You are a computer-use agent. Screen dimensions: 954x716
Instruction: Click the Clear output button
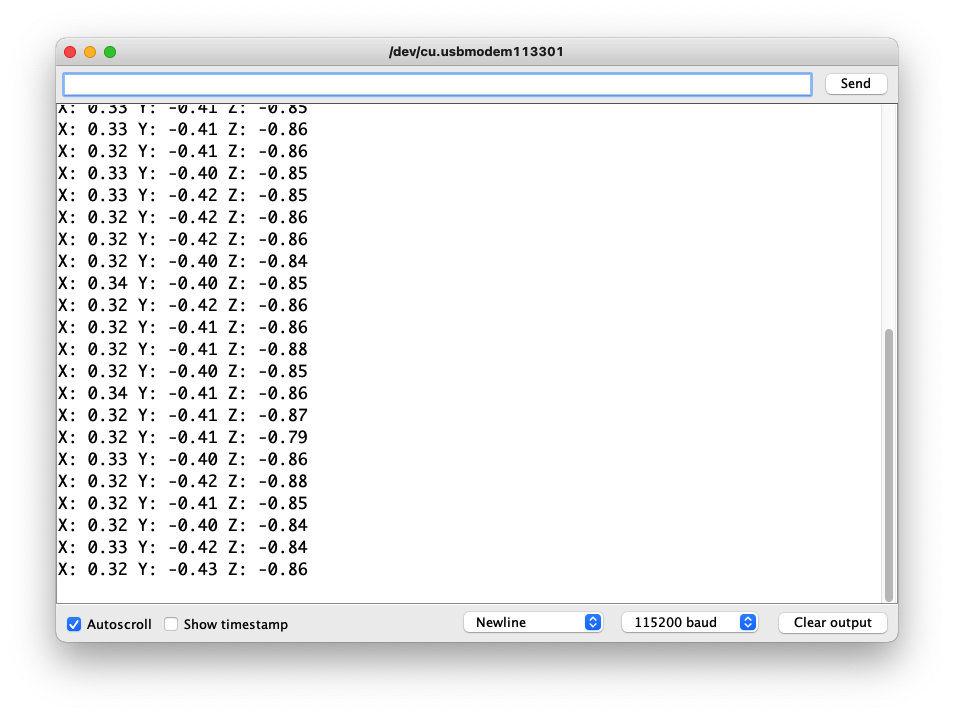pyautogui.click(x=832, y=622)
